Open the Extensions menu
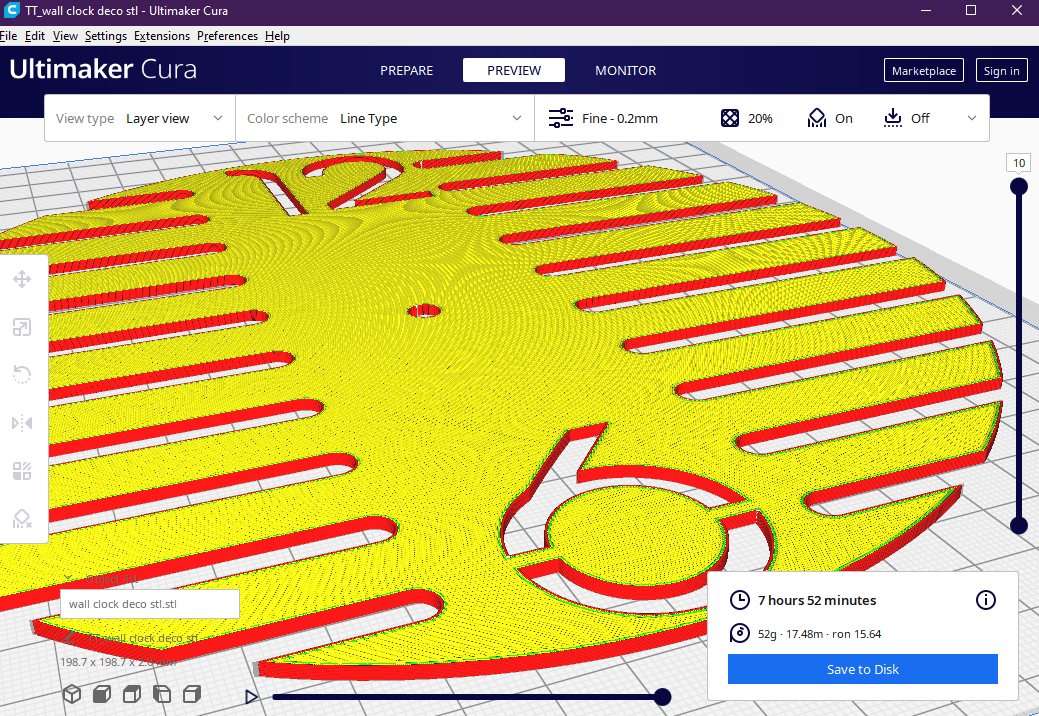 pyautogui.click(x=162, y=36)
